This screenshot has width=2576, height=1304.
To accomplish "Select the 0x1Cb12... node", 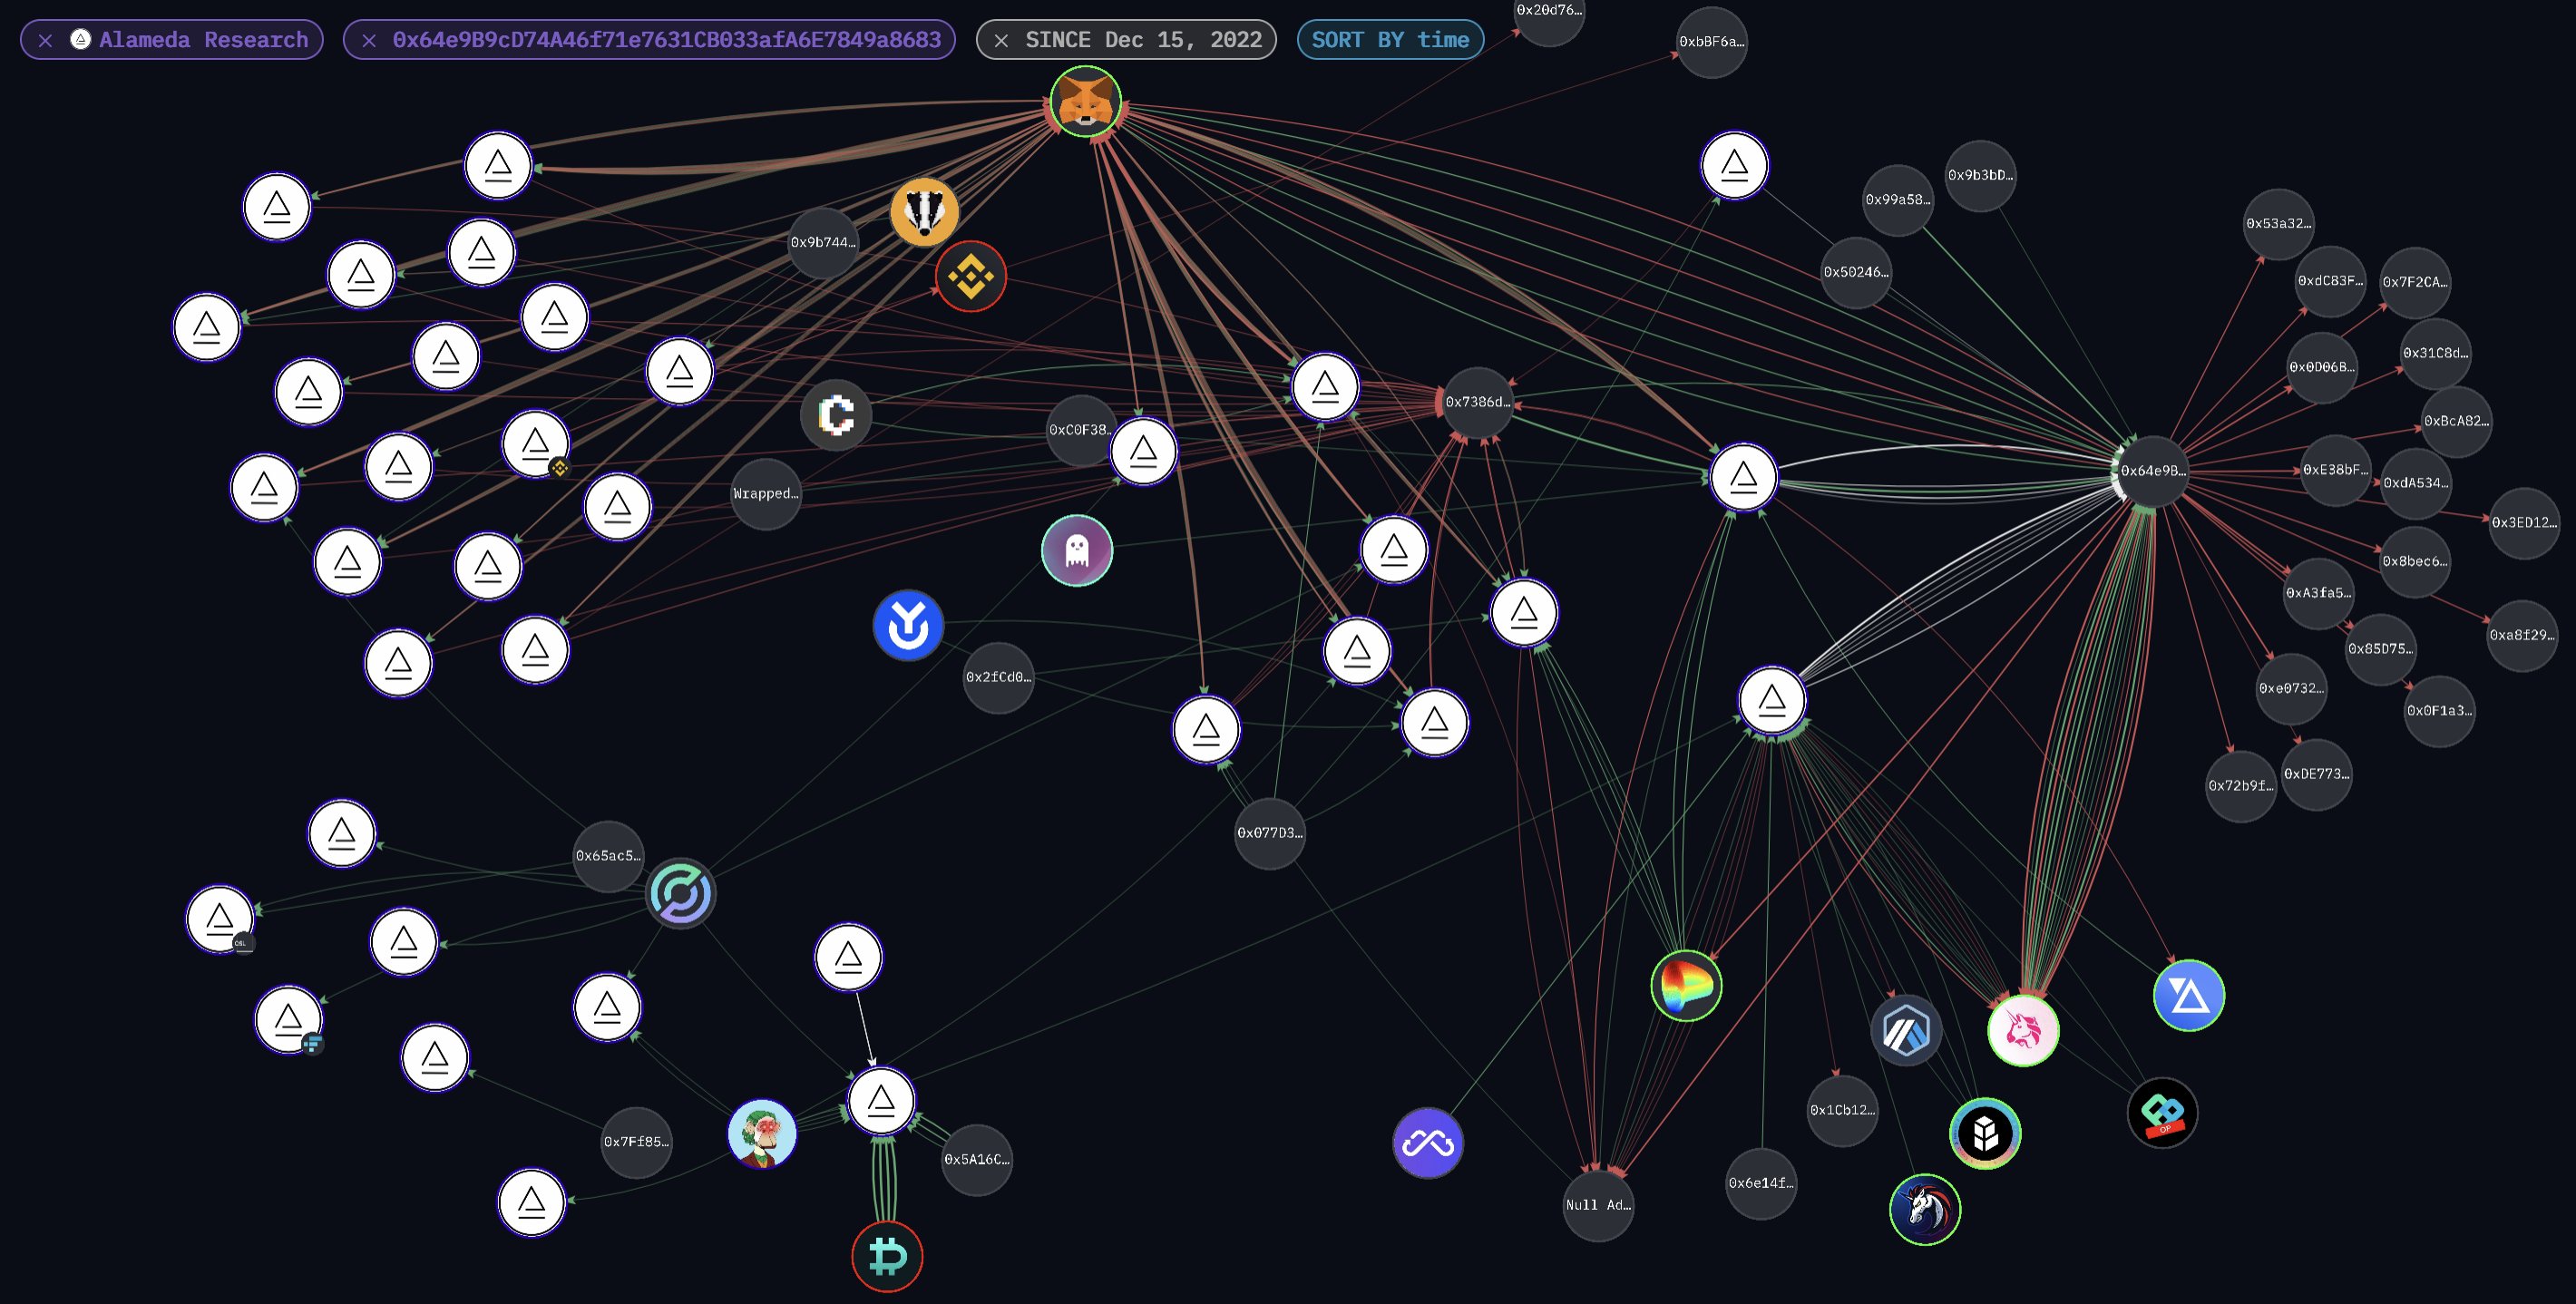I will 1843,1110.
